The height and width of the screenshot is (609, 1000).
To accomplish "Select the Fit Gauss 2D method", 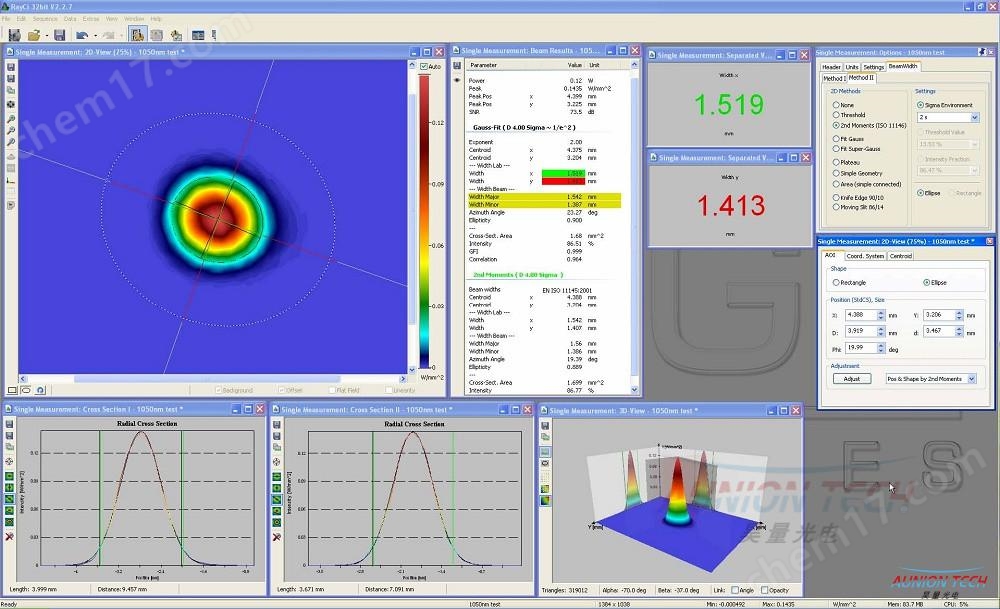I will [x=836, y=138].
